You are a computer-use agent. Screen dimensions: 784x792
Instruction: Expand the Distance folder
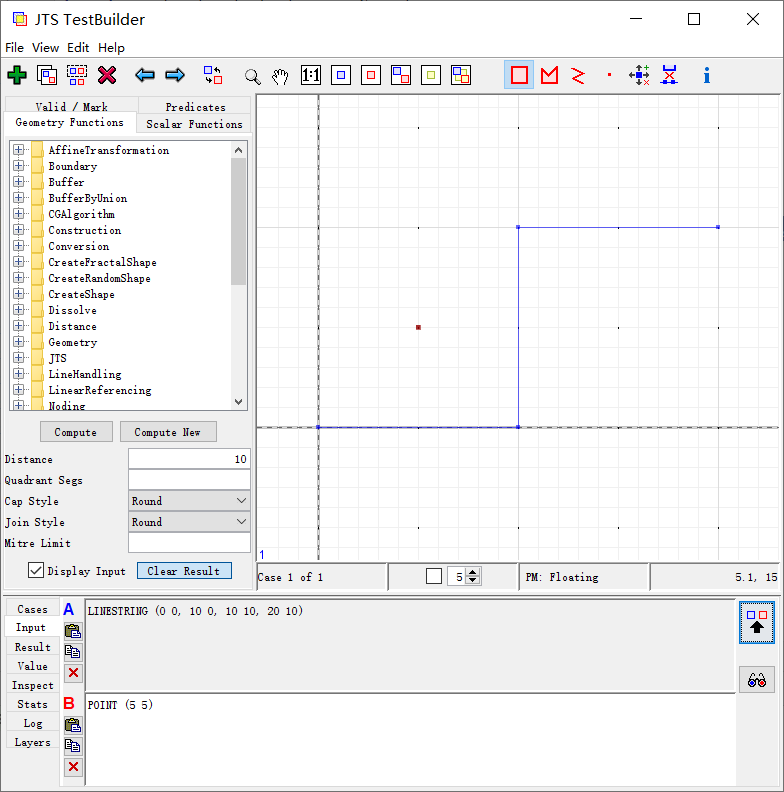(x=19, y=326)
